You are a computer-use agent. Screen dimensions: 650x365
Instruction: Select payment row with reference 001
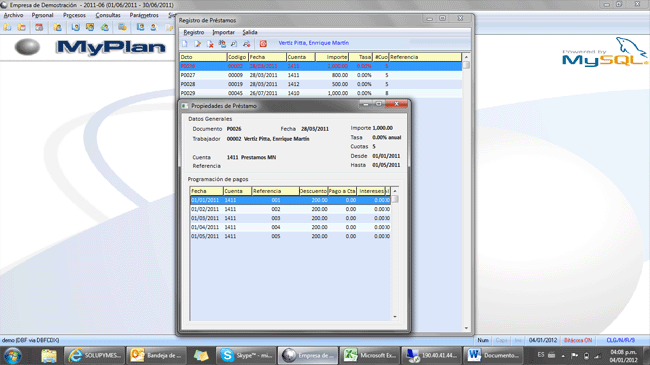290,200
